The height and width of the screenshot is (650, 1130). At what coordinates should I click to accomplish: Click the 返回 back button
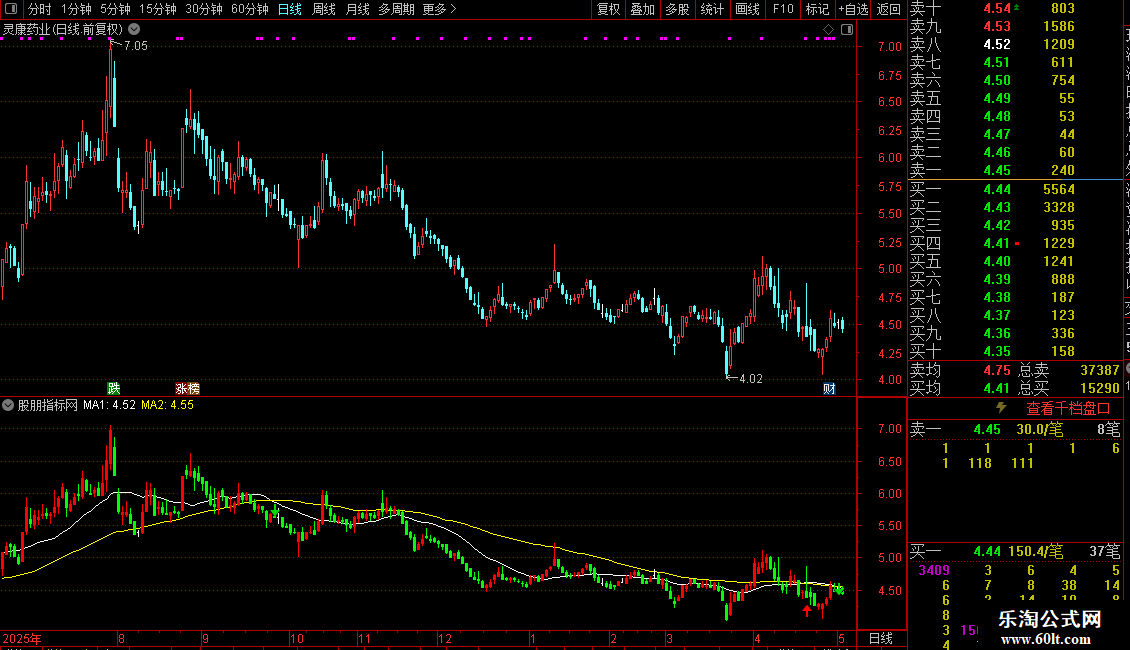coord(889,9)
